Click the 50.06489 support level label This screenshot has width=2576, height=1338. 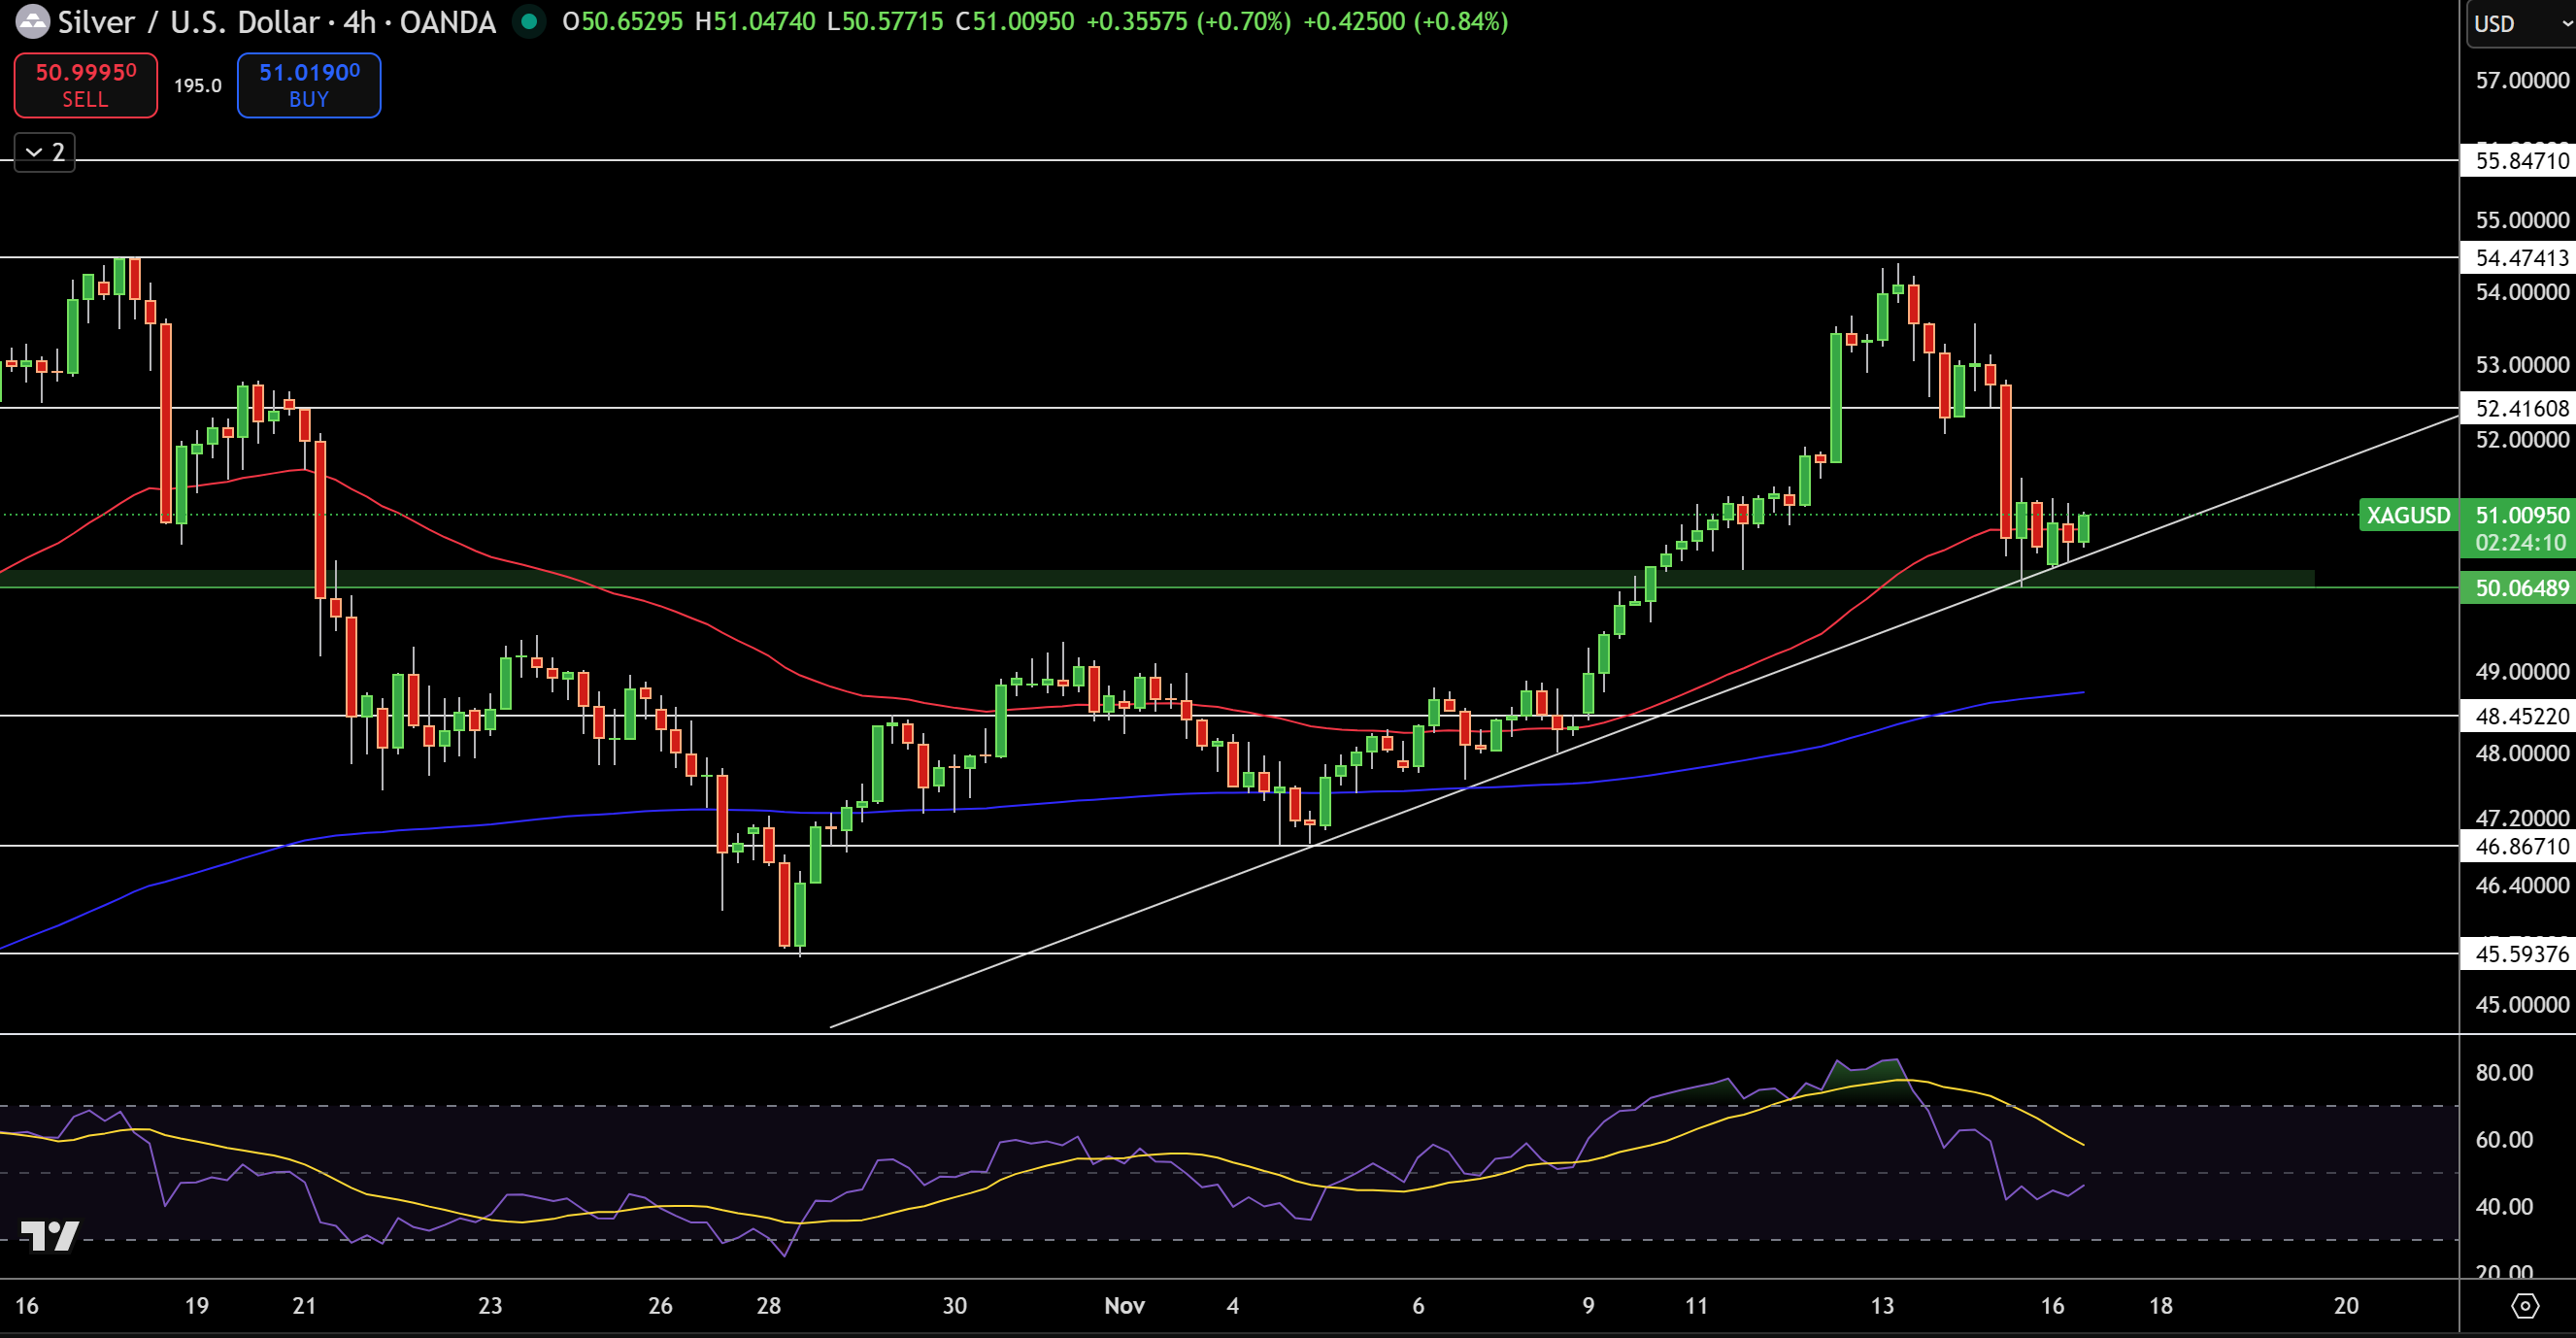click(2517, 588)
